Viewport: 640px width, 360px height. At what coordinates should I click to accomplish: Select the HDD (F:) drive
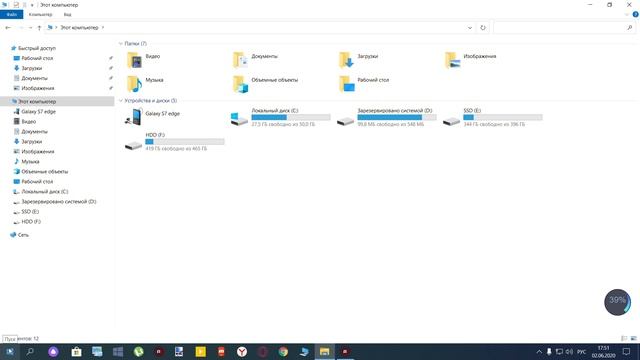(175, 142)
